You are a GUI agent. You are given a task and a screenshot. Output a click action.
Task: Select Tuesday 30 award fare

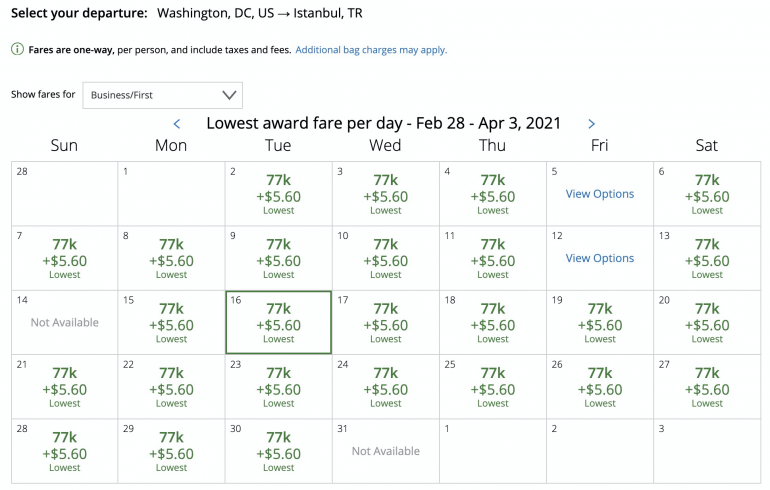click(278, 452)
